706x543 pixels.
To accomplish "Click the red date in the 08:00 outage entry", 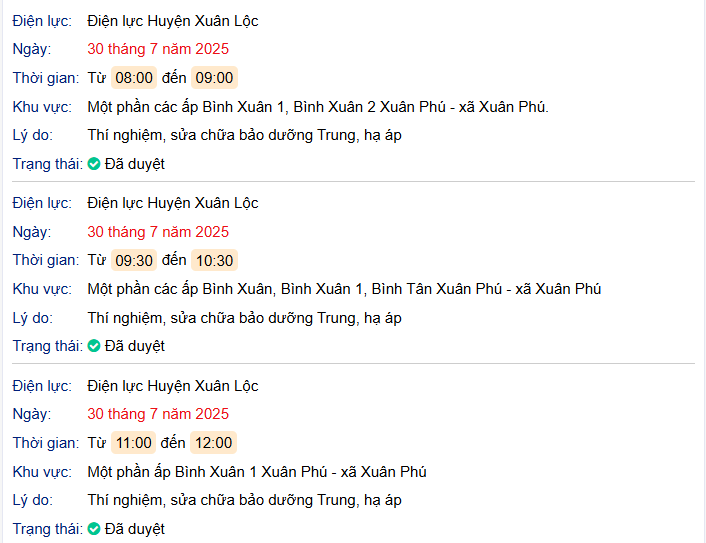I will (158, 49).
